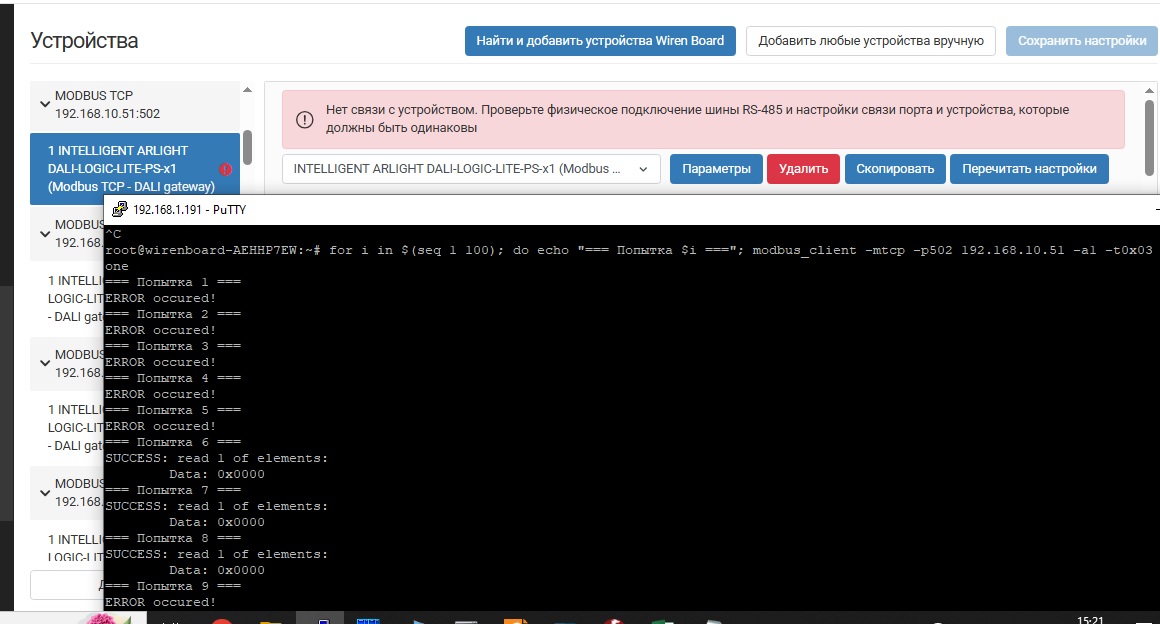Click 'Добавить любые устройства вручную' button
This screenshot has width=1160, height=624.
(x=871, y=41)
